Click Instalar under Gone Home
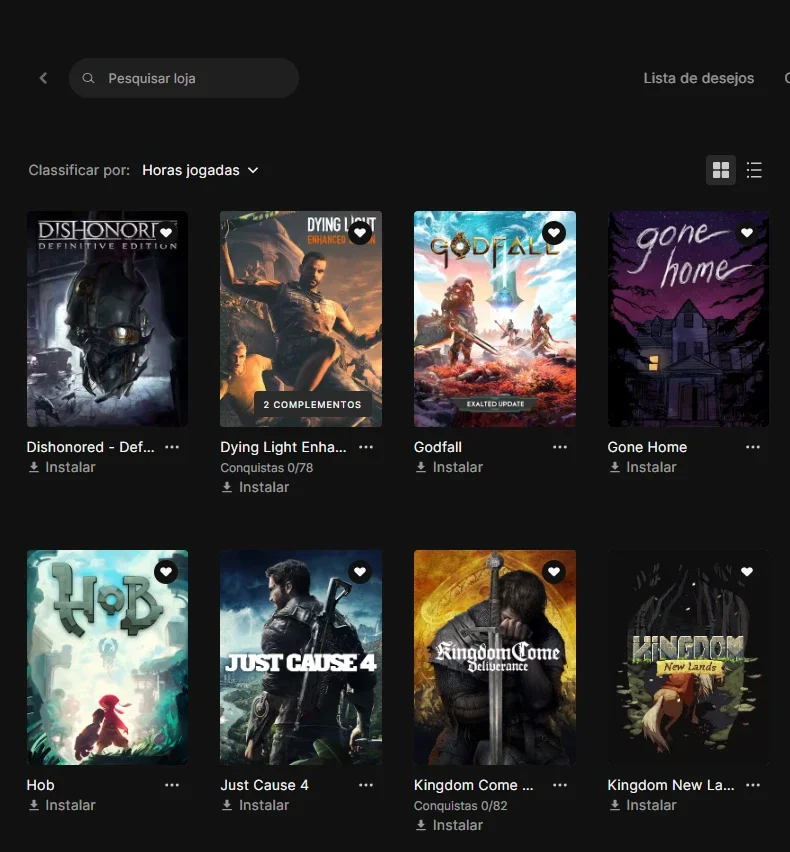Image resolution: width=790 pixels, height=852 pixels. click(643, 467)
